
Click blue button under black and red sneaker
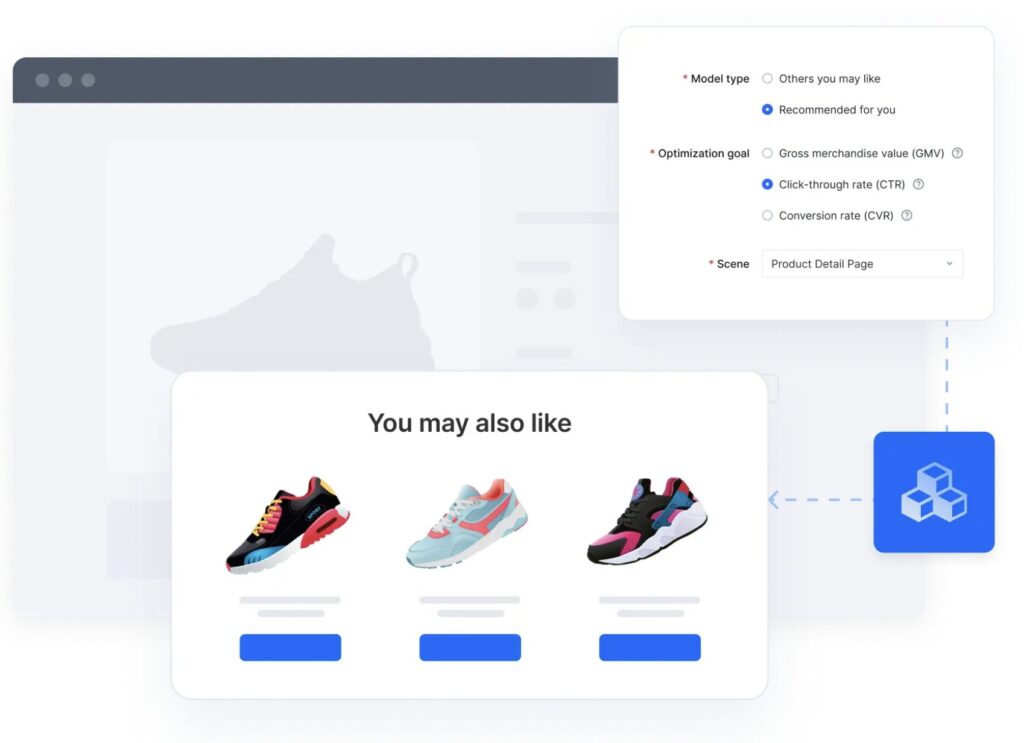(x=290, y=647)
